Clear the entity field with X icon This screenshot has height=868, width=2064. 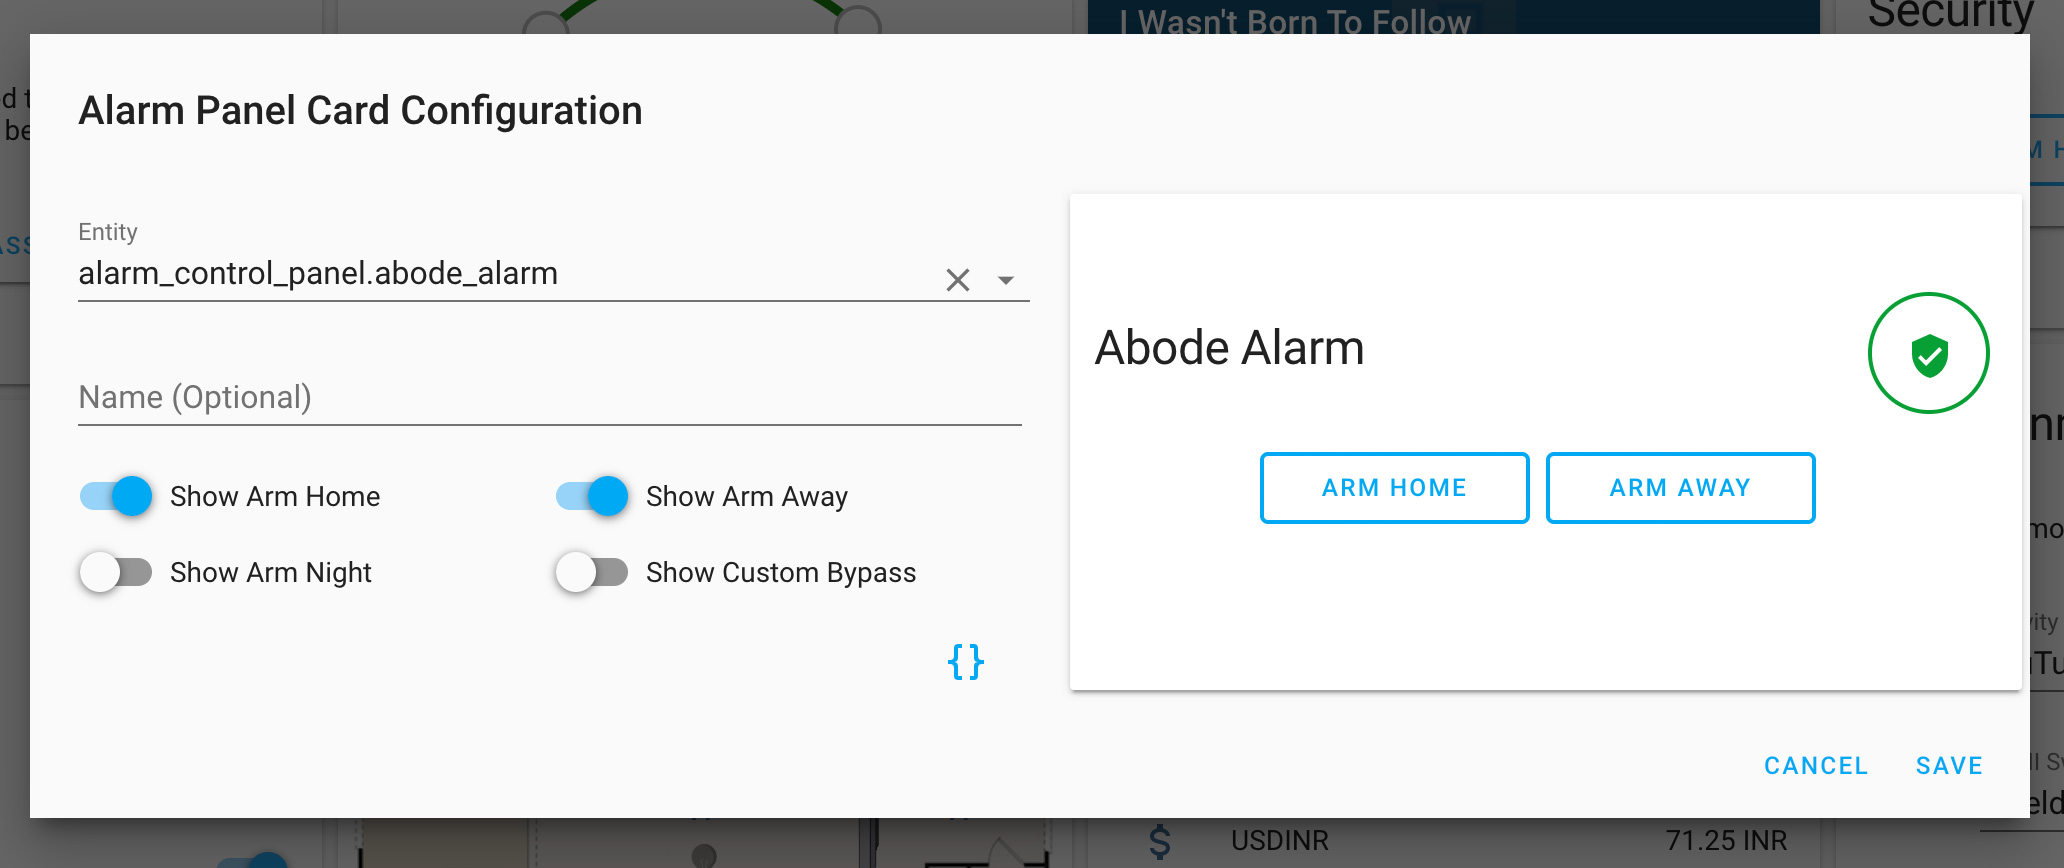point(957,280)
